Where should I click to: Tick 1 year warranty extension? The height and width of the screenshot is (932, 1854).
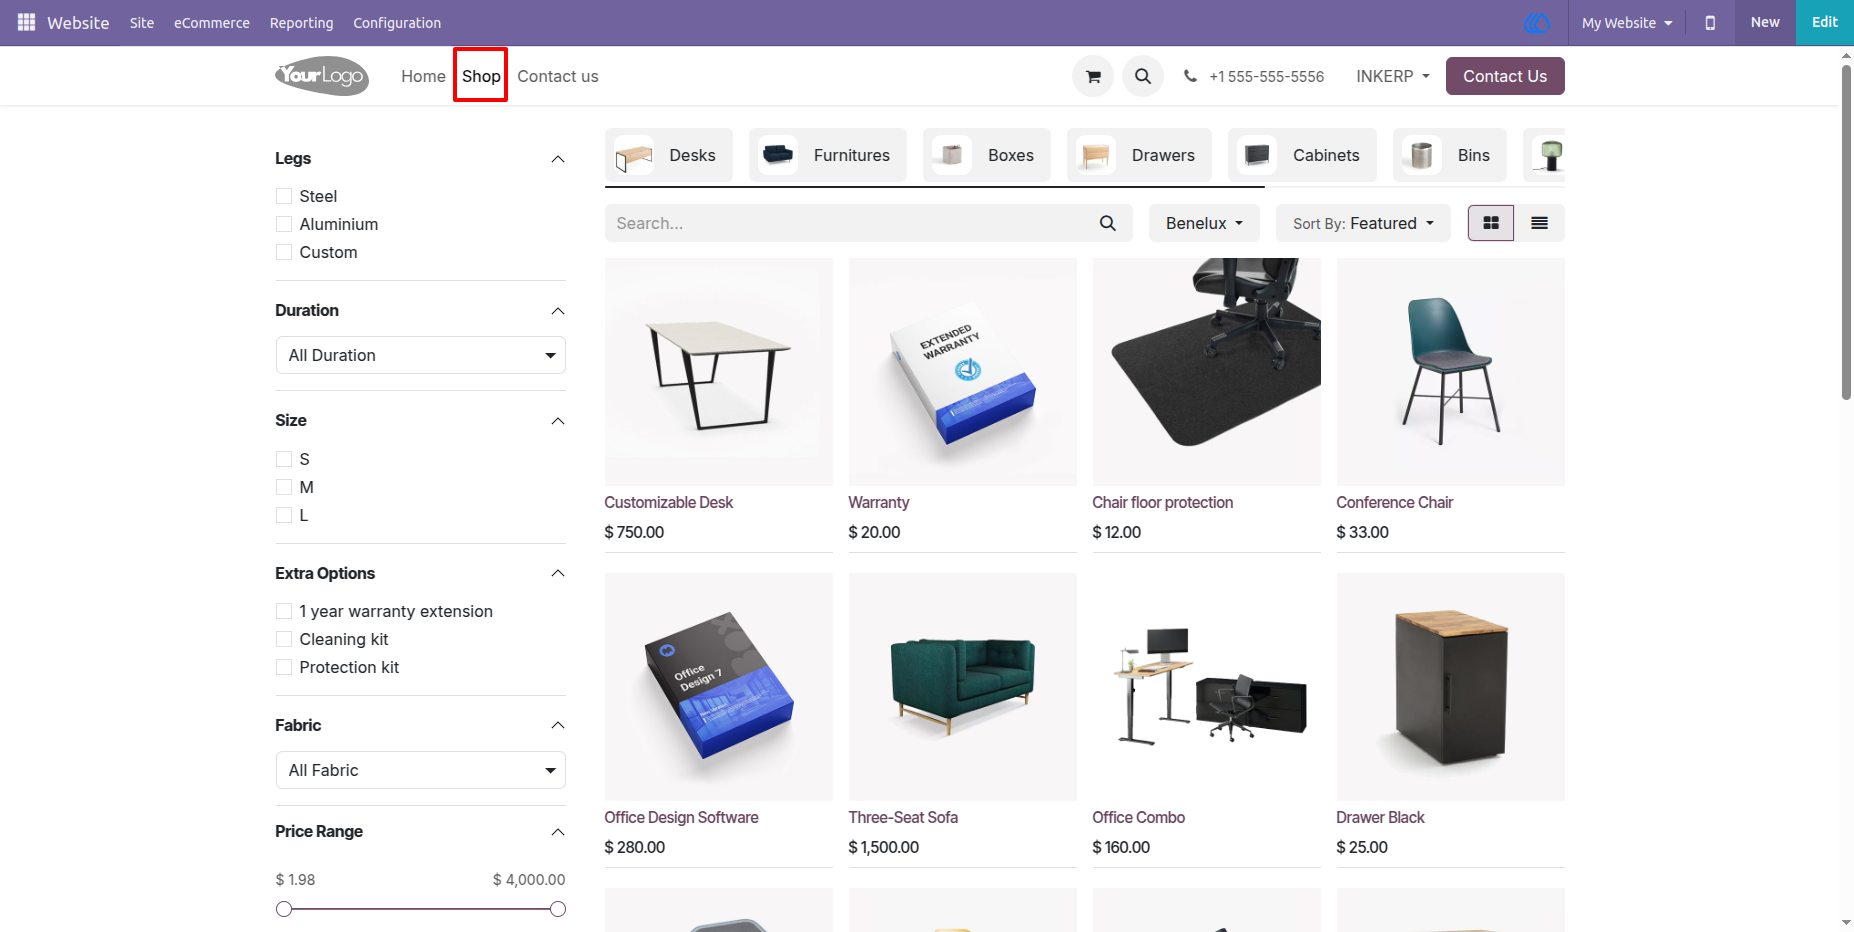[284, 611]
